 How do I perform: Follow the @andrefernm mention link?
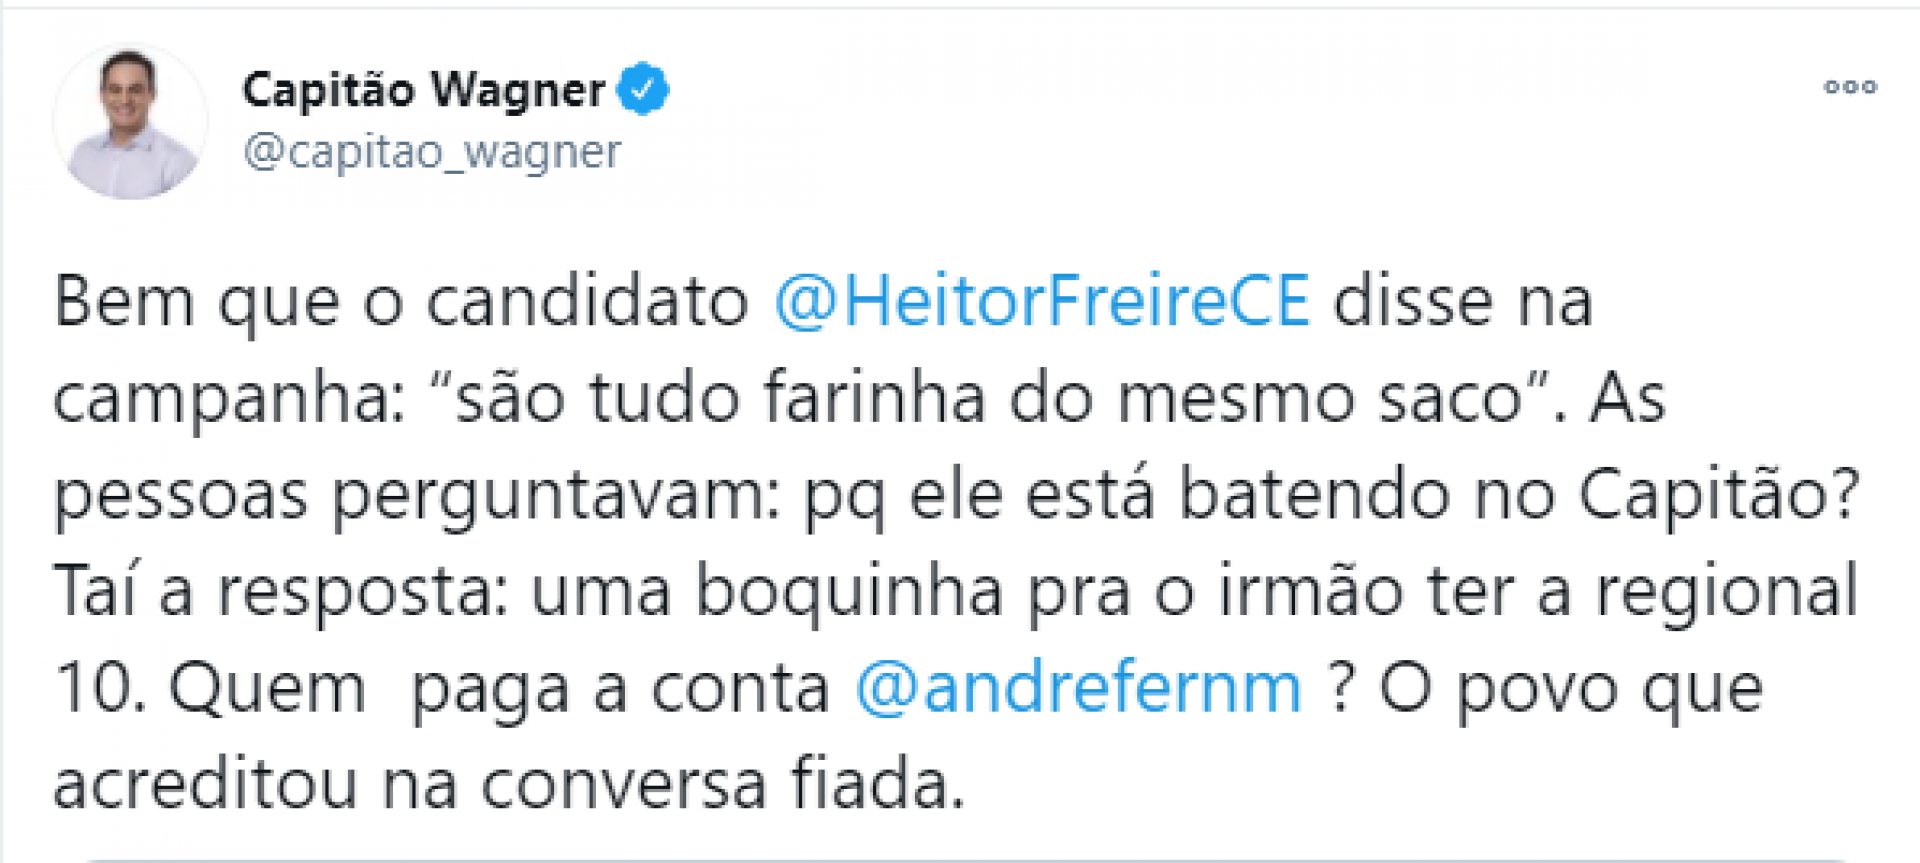[1078, 688]
